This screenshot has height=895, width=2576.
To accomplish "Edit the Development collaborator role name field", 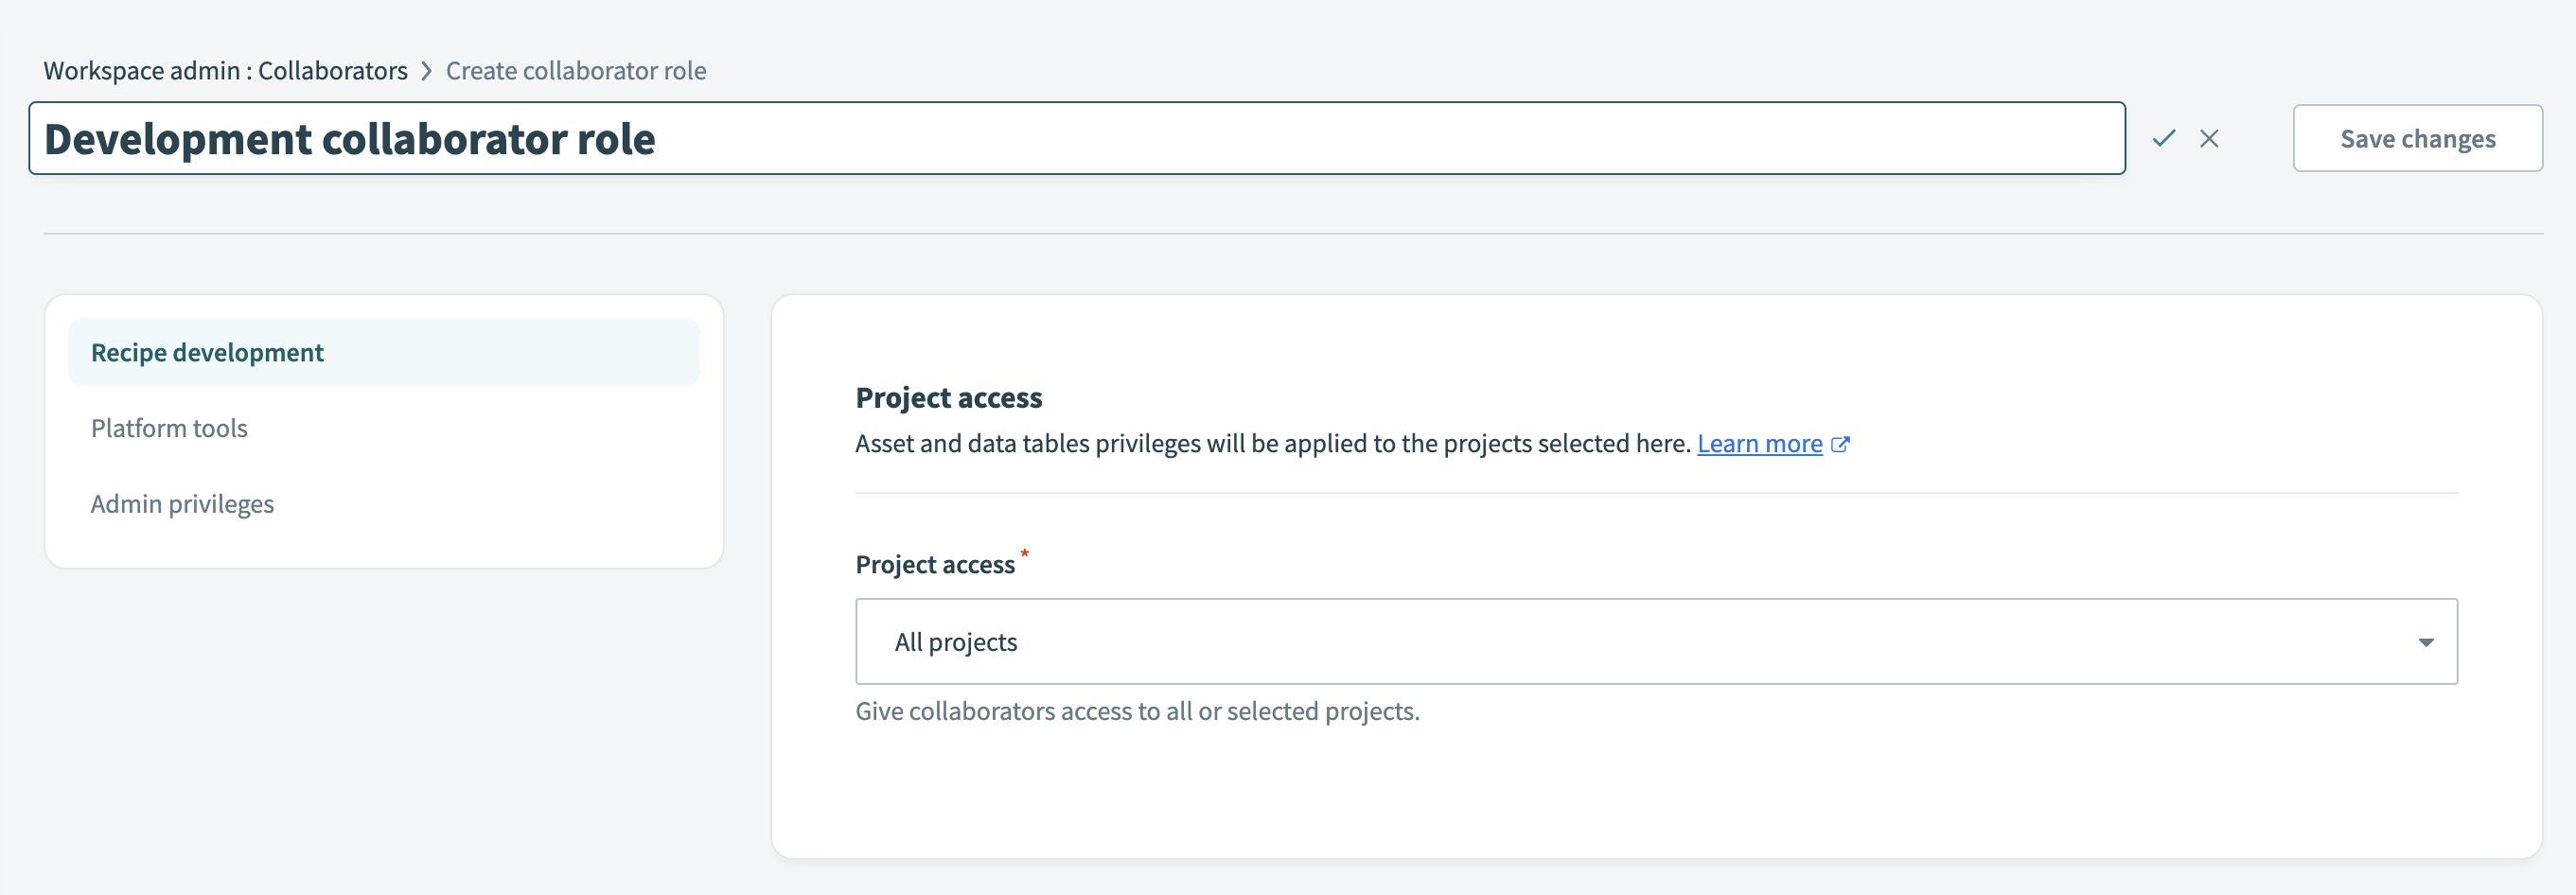I will point(1077,138).
